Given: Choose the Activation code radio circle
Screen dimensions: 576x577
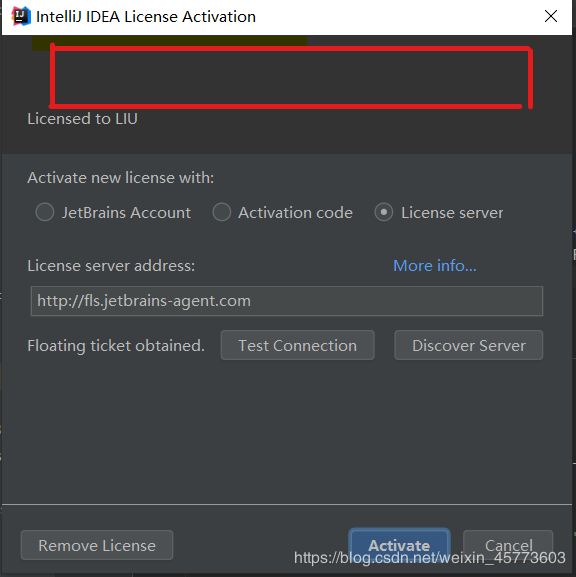Looking at the screenshot, I should pos(222,212).
